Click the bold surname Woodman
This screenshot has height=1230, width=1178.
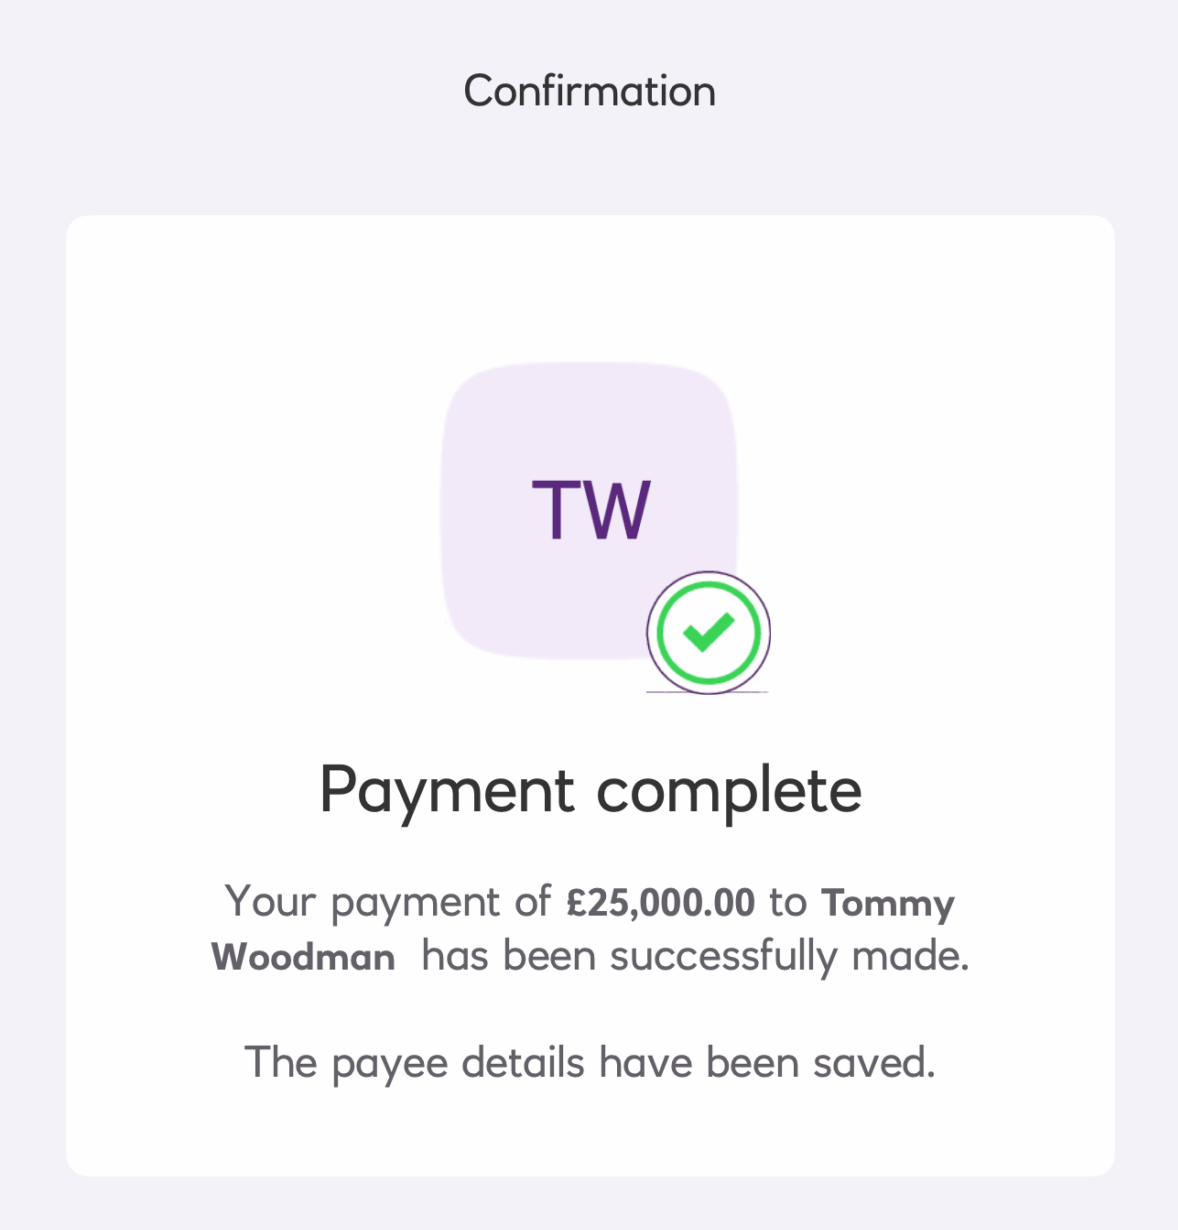303,957
